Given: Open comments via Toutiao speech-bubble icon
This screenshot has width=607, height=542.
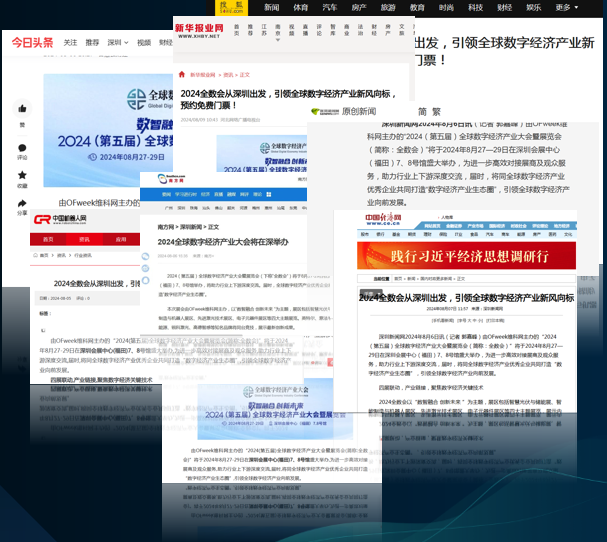Looking at the screenshot, I should (22, 148).
